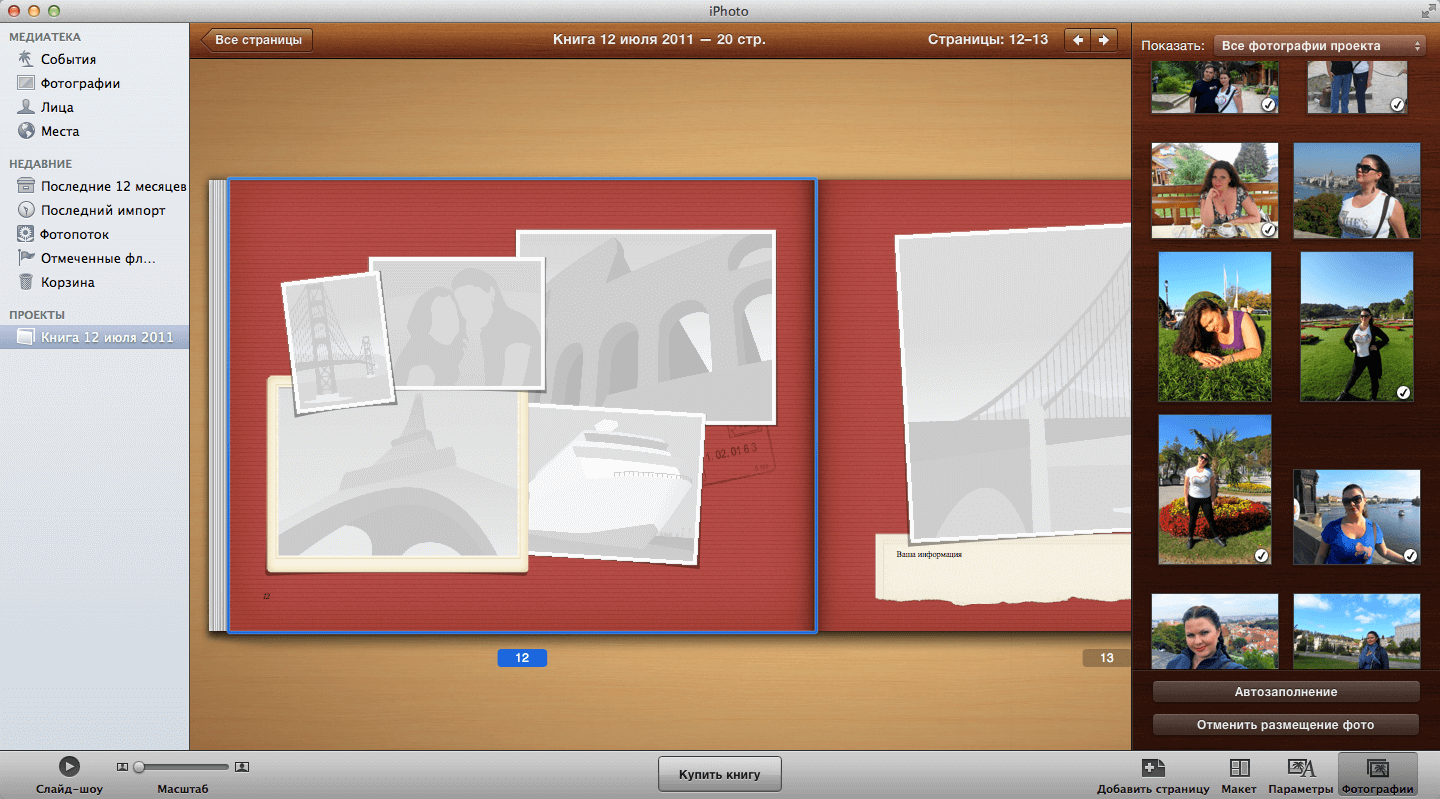The image size is (1440, 799).
Task: Open Faces (Лица) in the sidebar
Action: point(57,107)
